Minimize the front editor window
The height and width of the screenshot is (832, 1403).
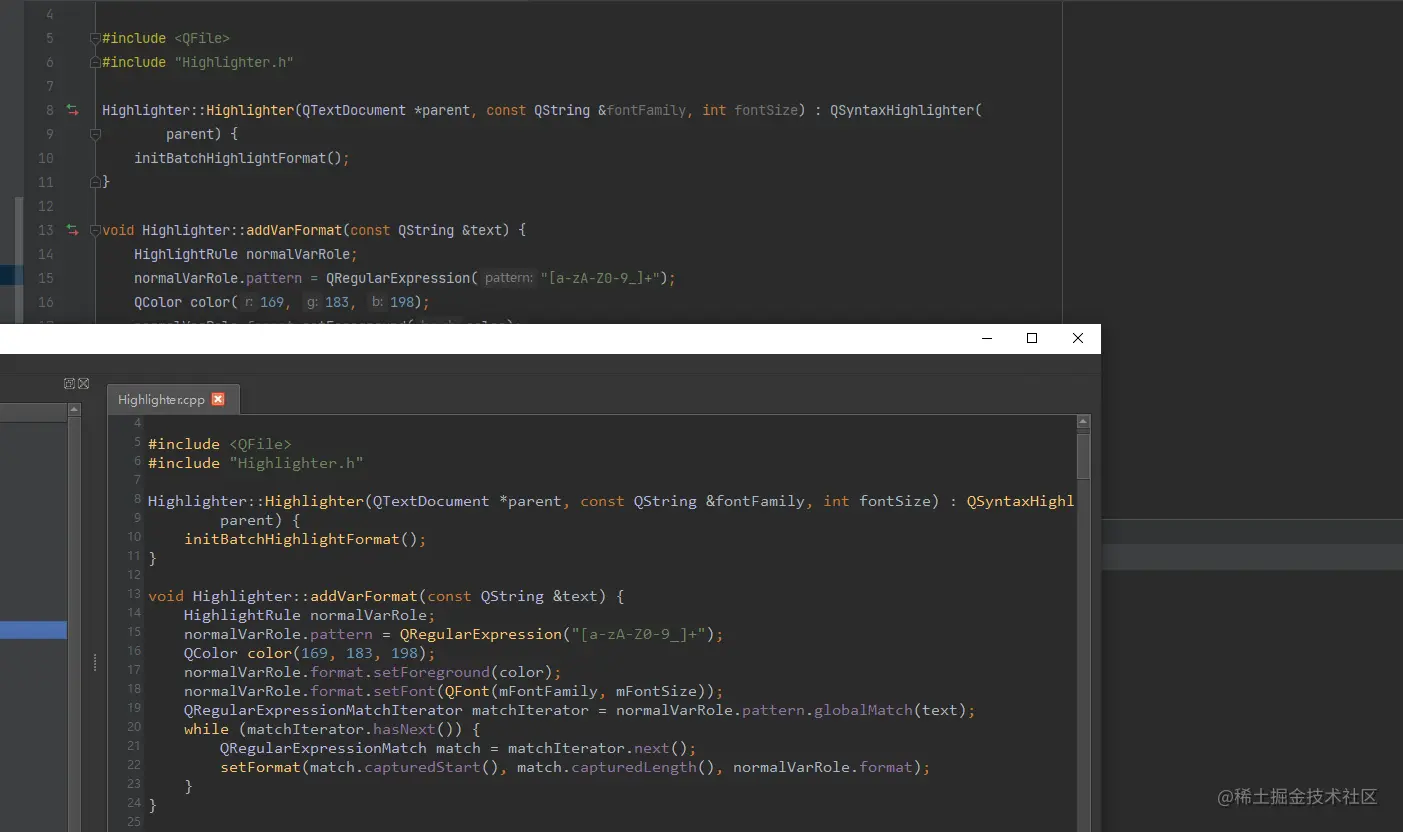point(987,338)
